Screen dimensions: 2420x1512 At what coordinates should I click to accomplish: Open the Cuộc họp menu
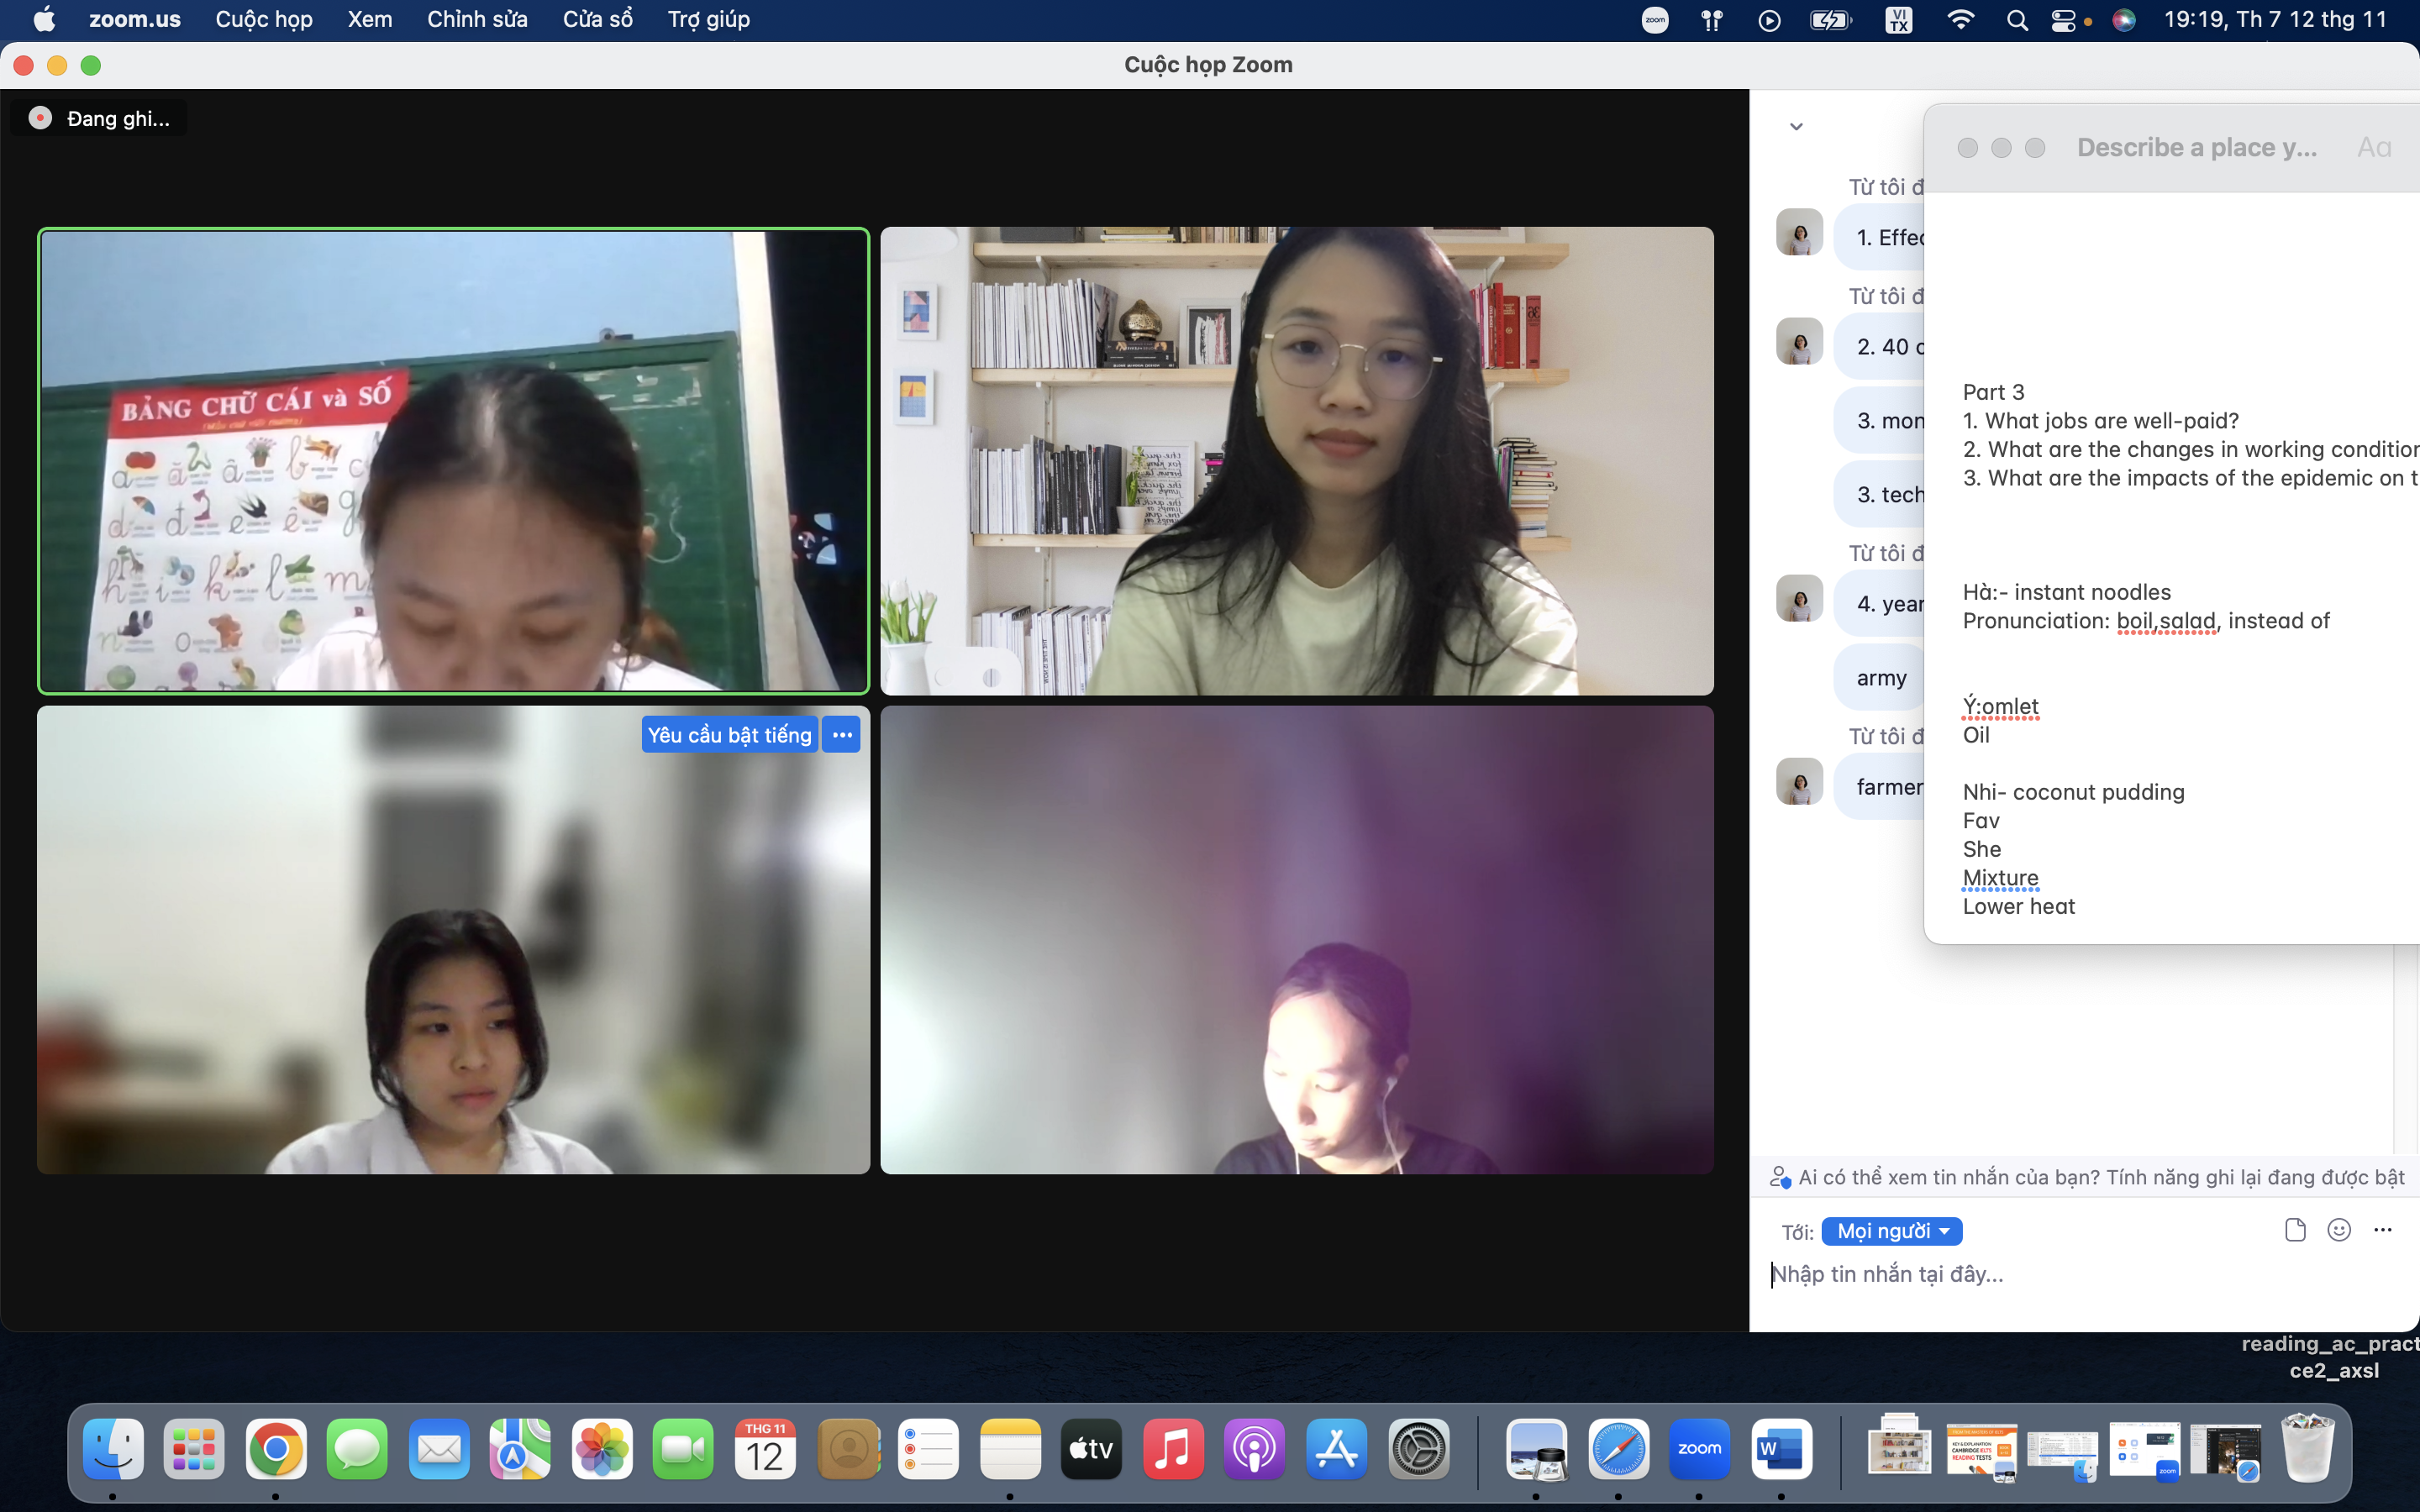coord(264,20)
